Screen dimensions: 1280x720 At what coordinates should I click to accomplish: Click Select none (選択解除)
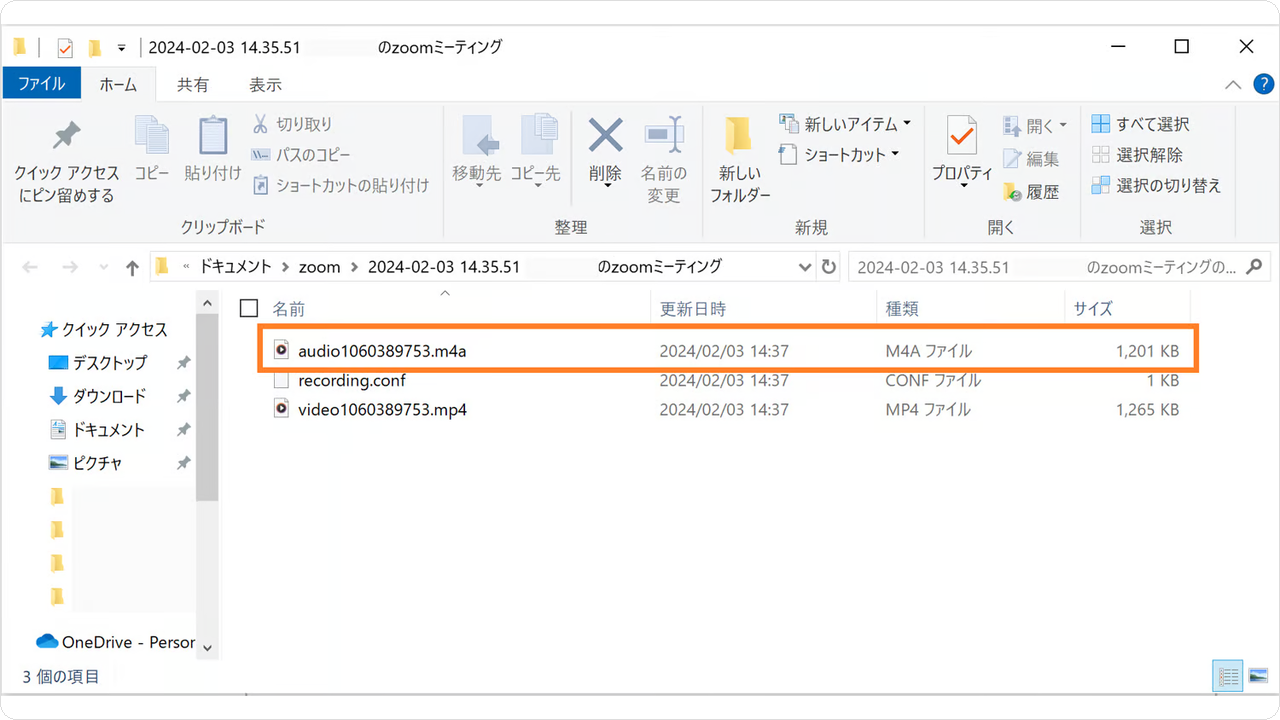1137,155
